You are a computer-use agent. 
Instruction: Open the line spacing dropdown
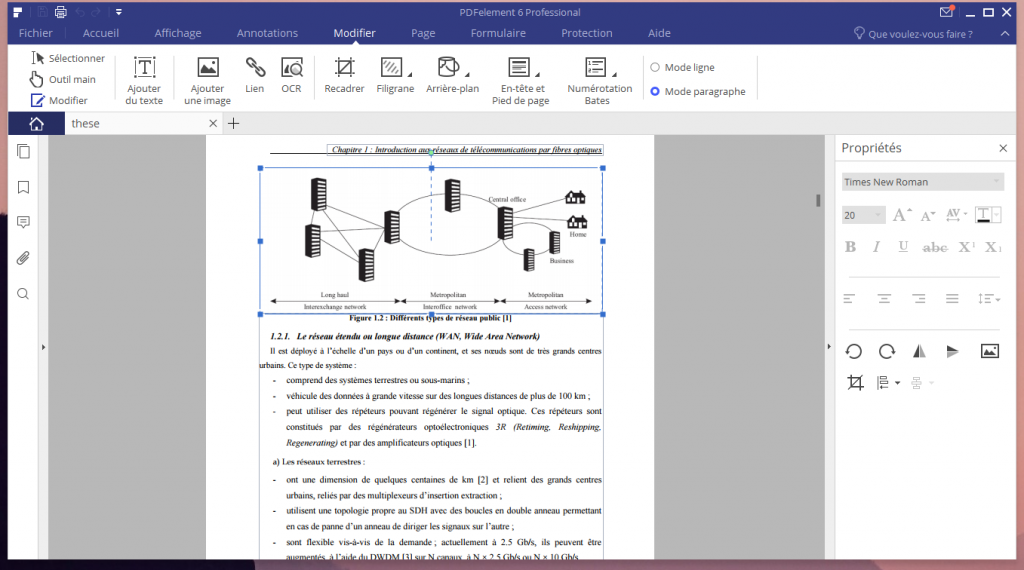[989, 298]
